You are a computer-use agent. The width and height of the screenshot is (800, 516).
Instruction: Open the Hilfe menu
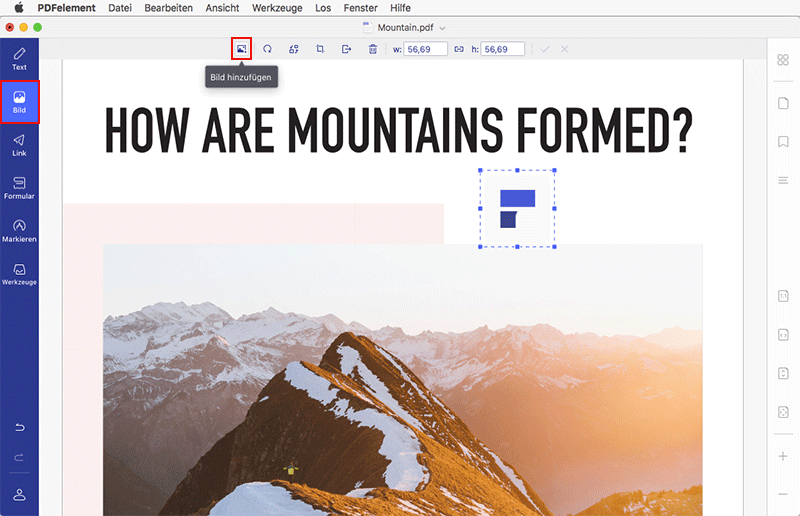[x=401, y=8]
